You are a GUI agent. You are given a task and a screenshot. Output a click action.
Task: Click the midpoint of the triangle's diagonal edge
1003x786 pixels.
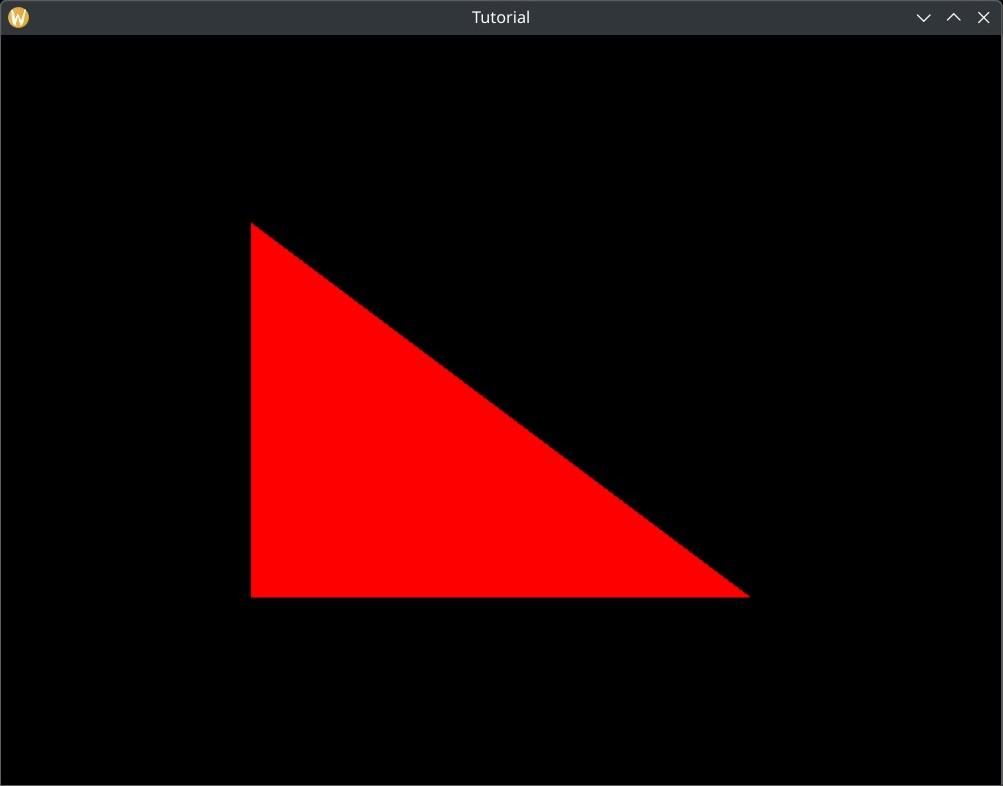coord(500,410)
